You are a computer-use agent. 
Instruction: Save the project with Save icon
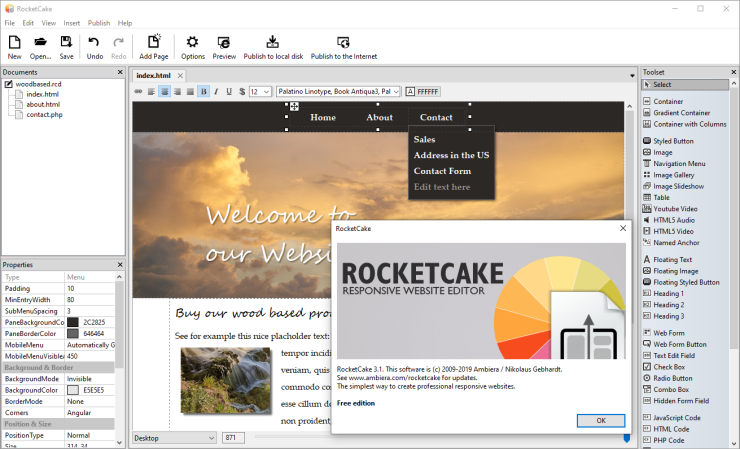tap(66, 47)
